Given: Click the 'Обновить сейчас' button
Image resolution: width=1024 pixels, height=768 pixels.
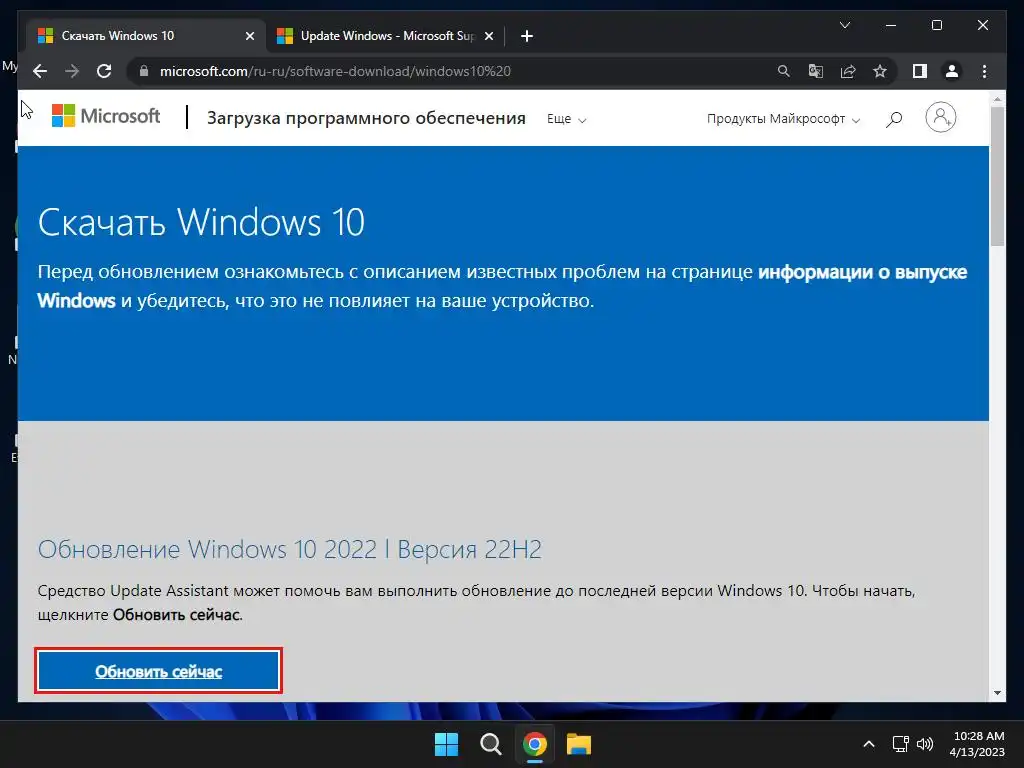Looking at the screenshot, I should click(x=158, y=671).
